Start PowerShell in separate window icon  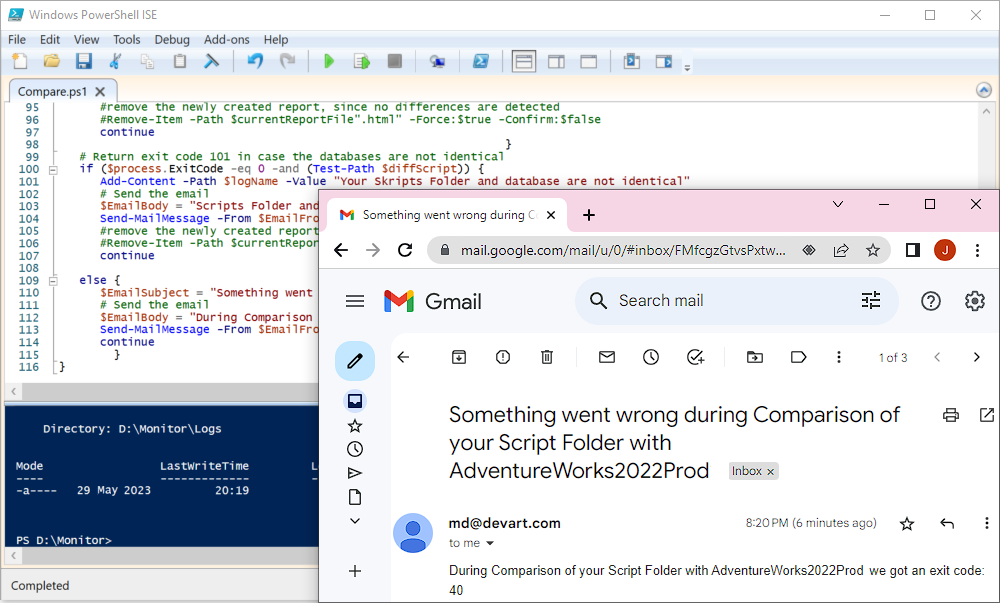(x=480, y=61)
